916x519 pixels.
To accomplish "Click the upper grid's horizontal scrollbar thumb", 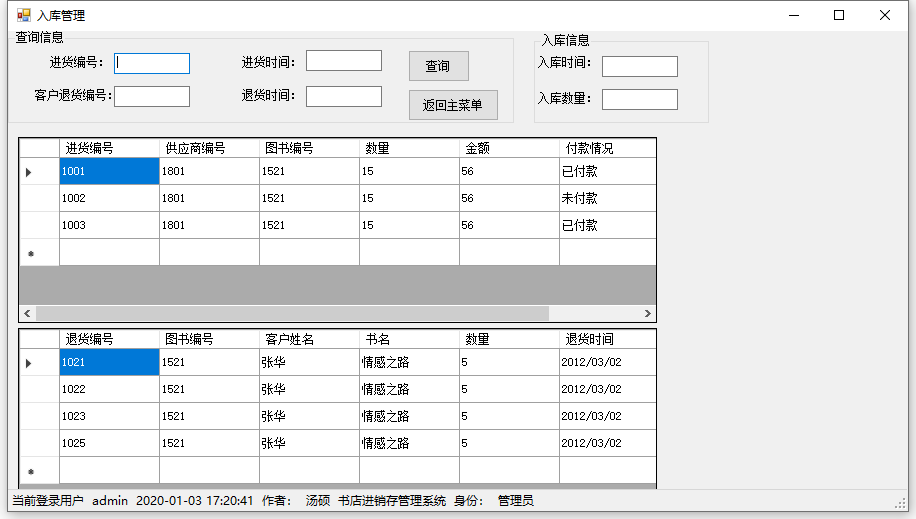I will [292, 313].
